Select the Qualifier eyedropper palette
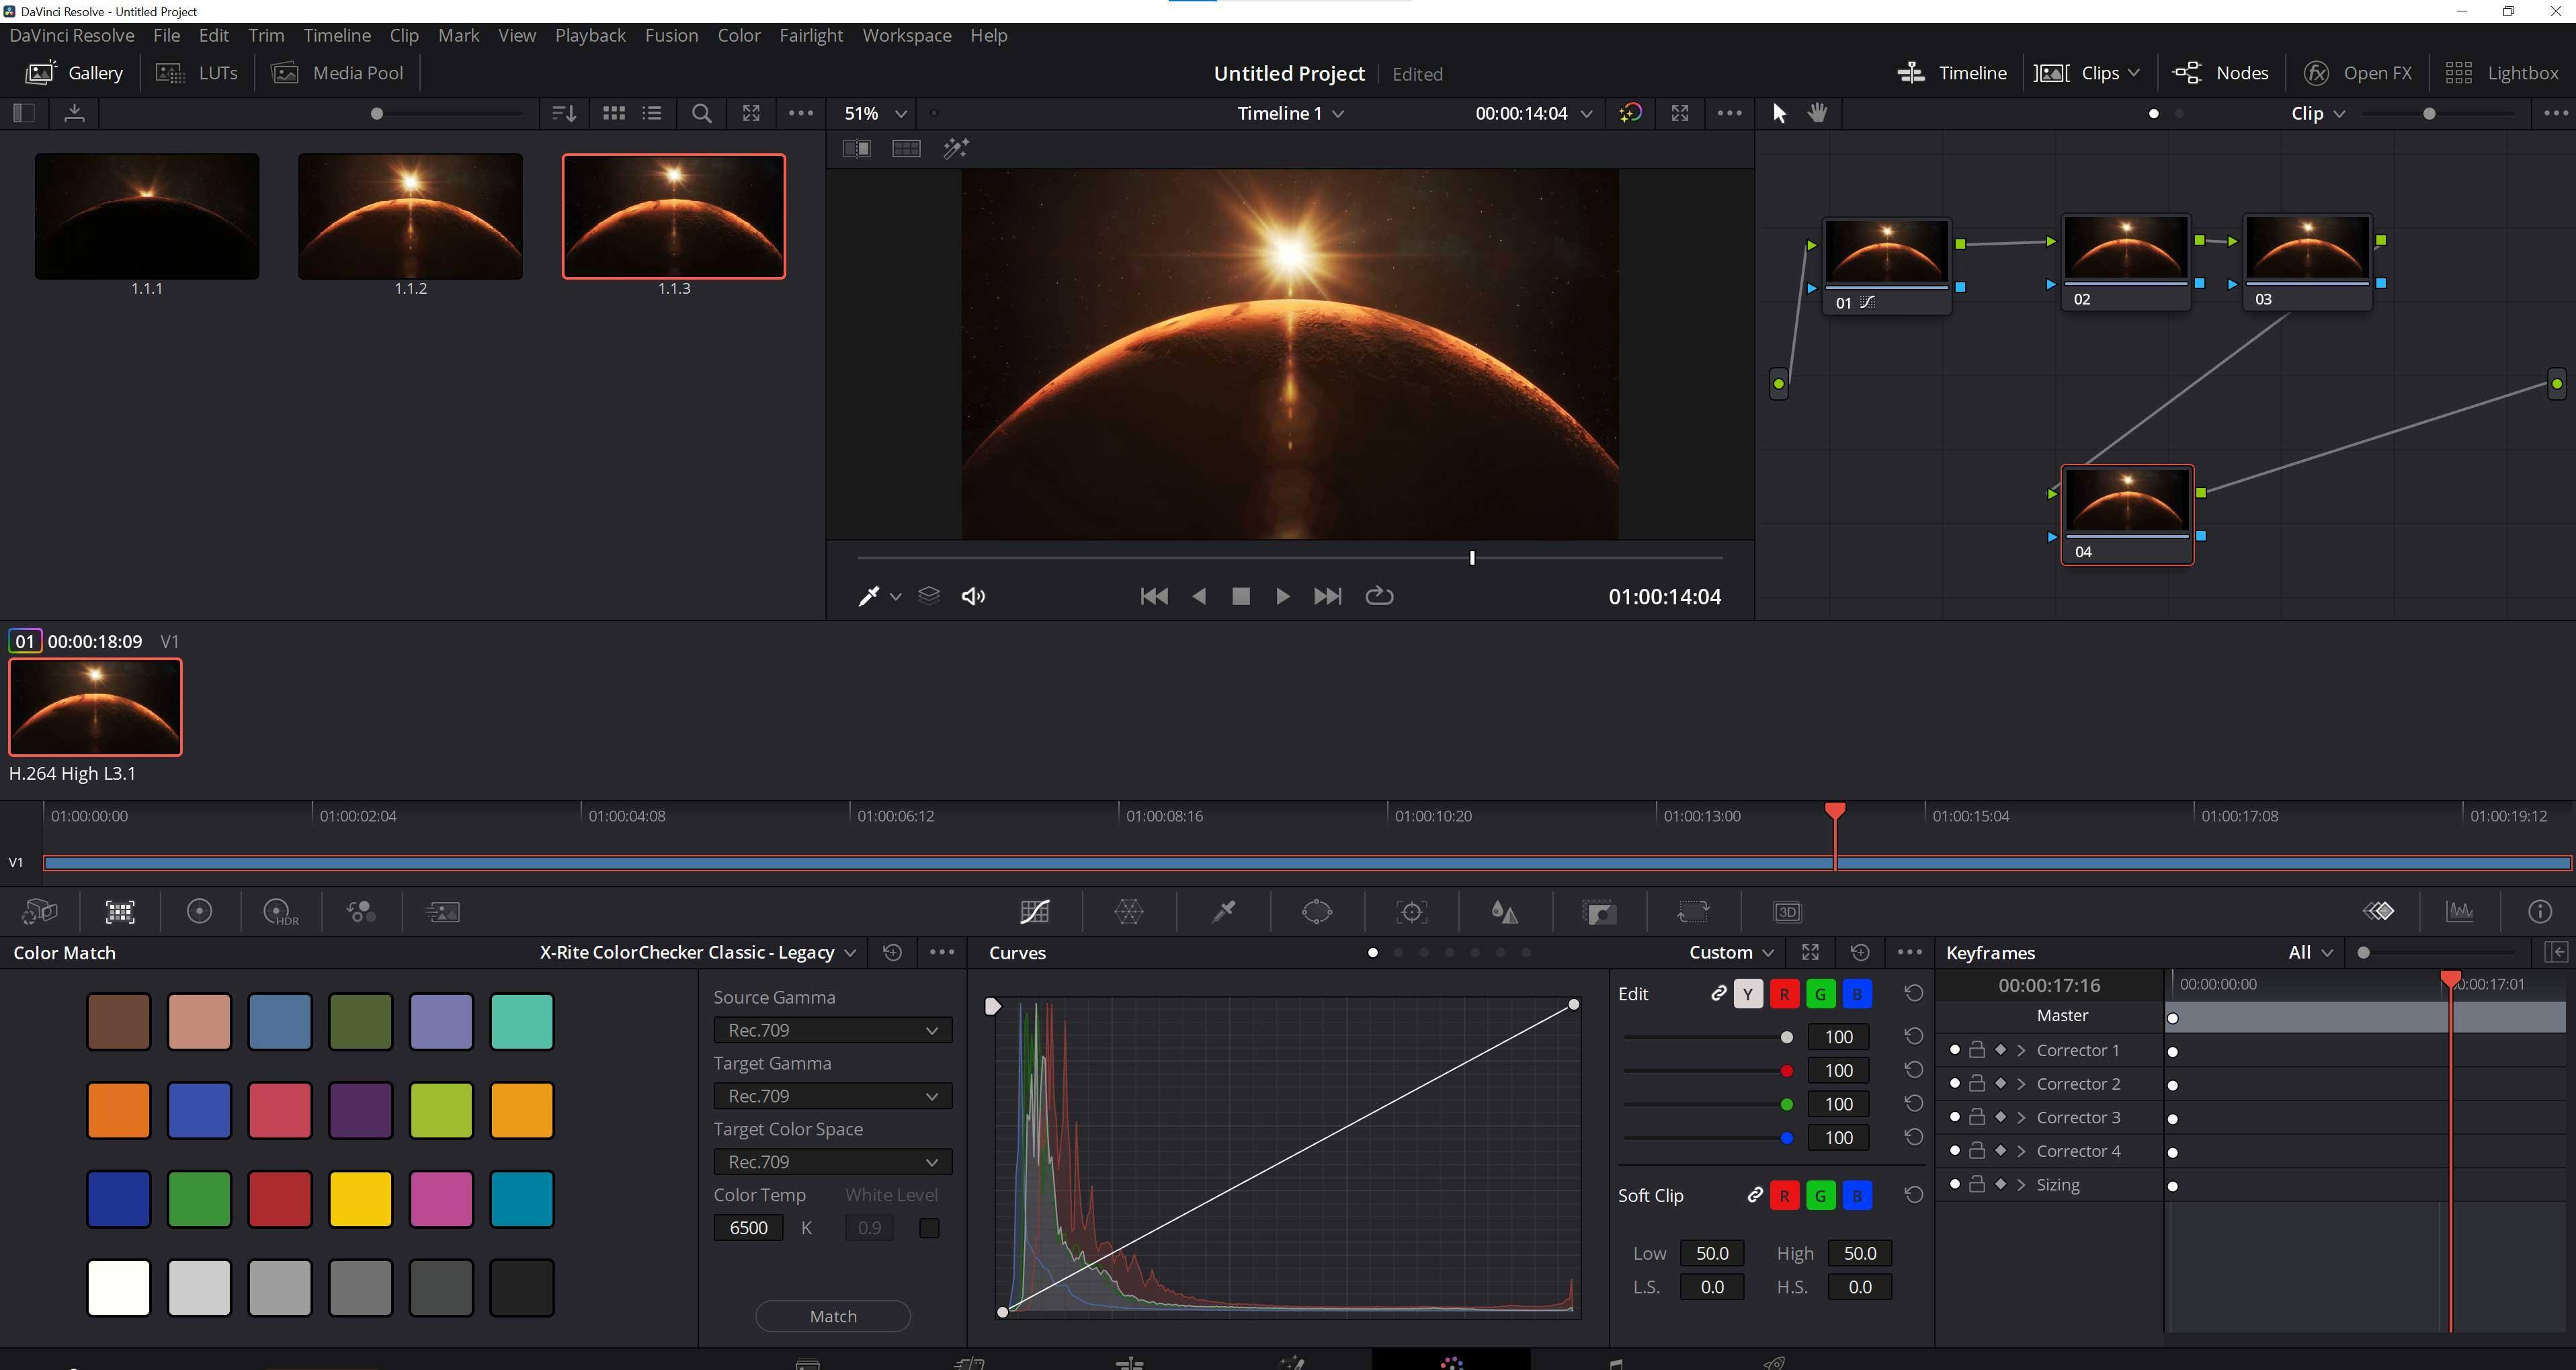This screenshot has width=2576, height=1370. (x=1223, y=912)
